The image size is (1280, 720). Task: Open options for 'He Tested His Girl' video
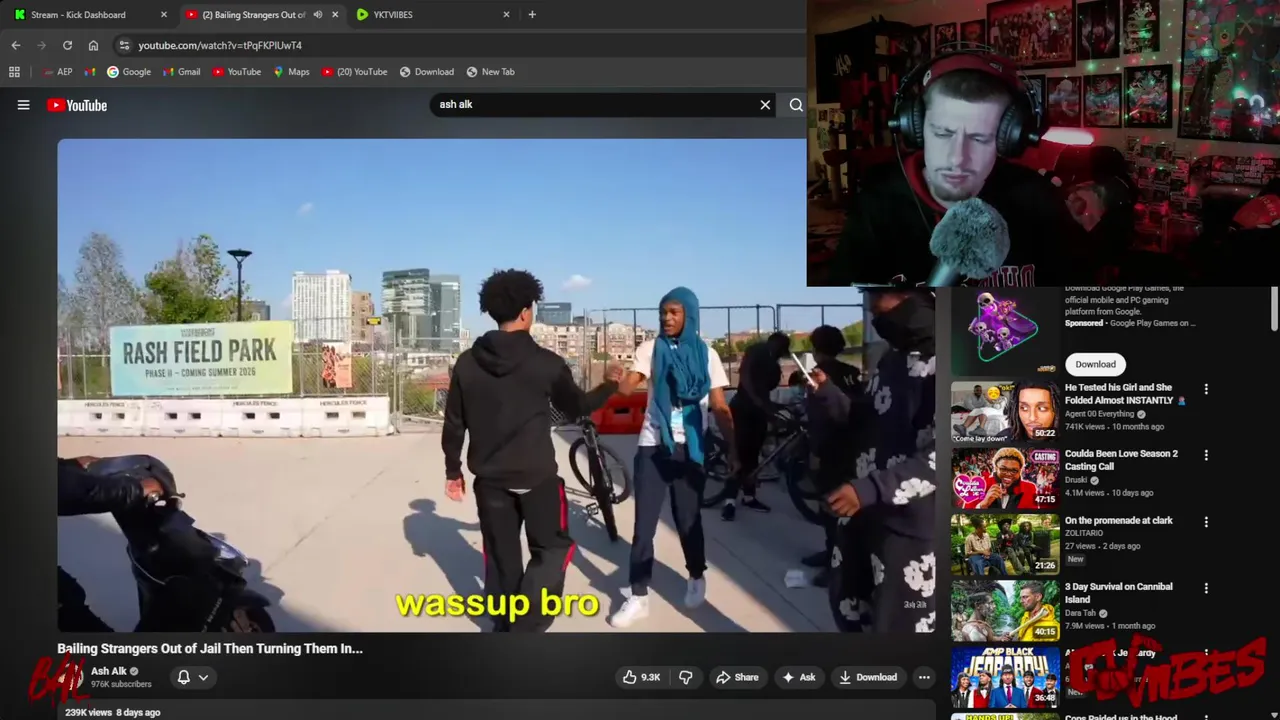pos(1206,389)
